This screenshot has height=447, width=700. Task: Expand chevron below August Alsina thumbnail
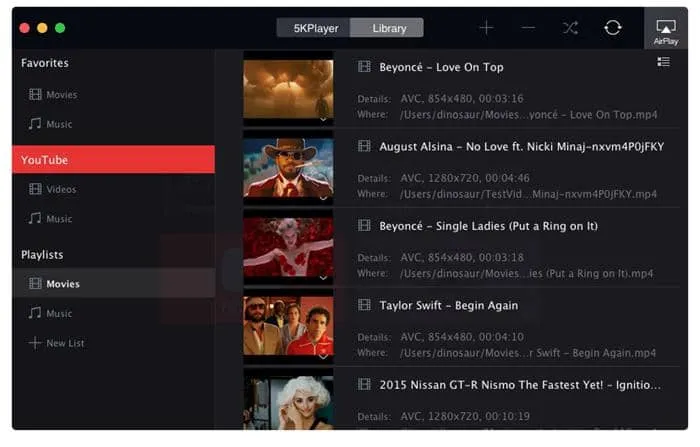[x=323, y=198]
